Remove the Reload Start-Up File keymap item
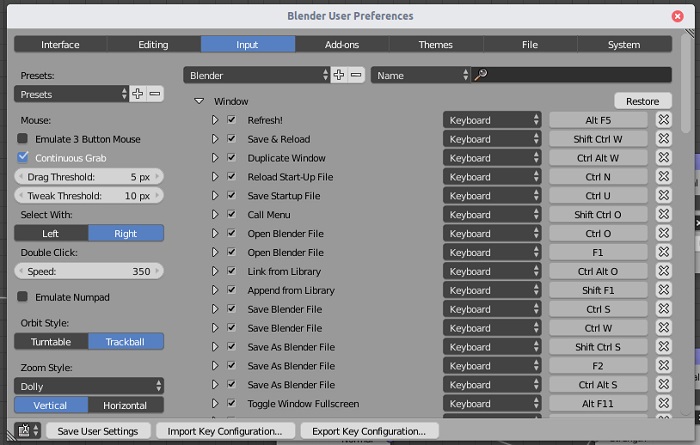The height and width of the screenshot is (445, 700). (663, 176)
